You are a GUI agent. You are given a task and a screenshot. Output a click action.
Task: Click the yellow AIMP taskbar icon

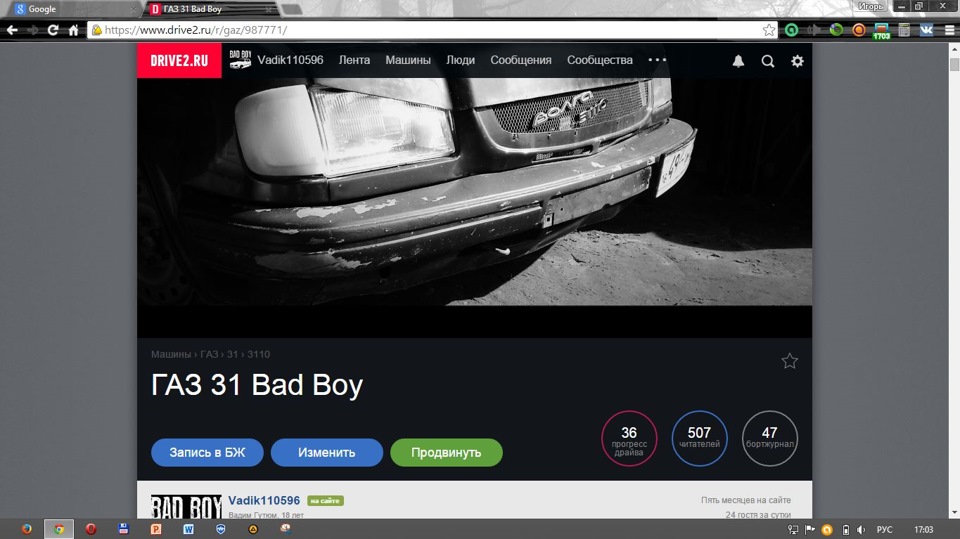pos(253,529)
